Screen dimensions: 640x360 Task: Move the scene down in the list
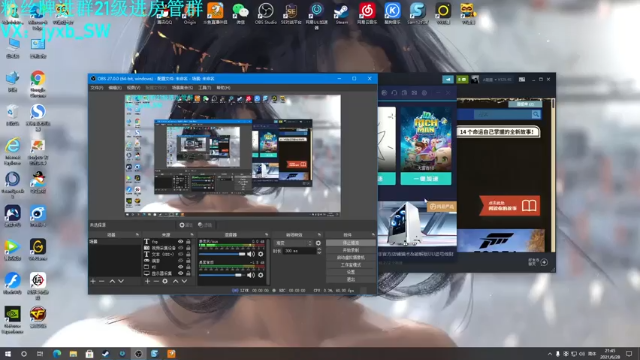pyautogui.click(x=121, y=281)
